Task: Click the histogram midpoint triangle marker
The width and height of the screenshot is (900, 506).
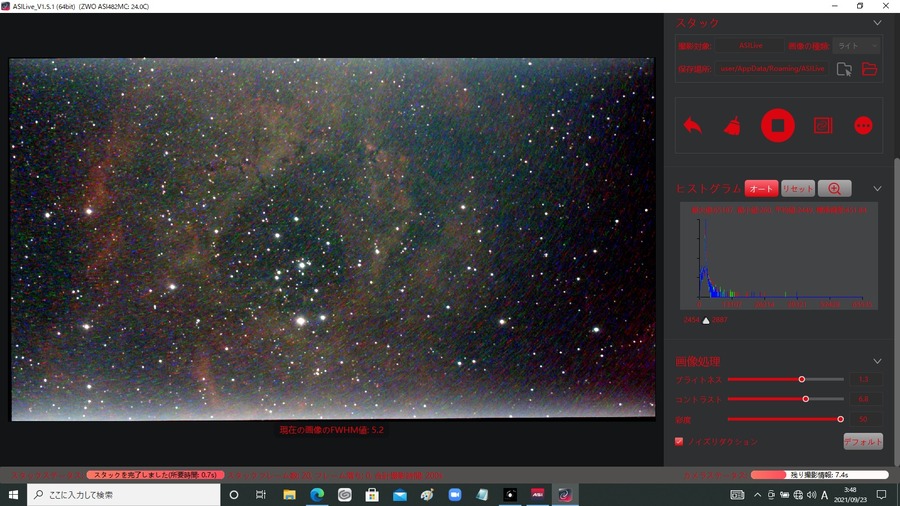Action: point(706,320)
